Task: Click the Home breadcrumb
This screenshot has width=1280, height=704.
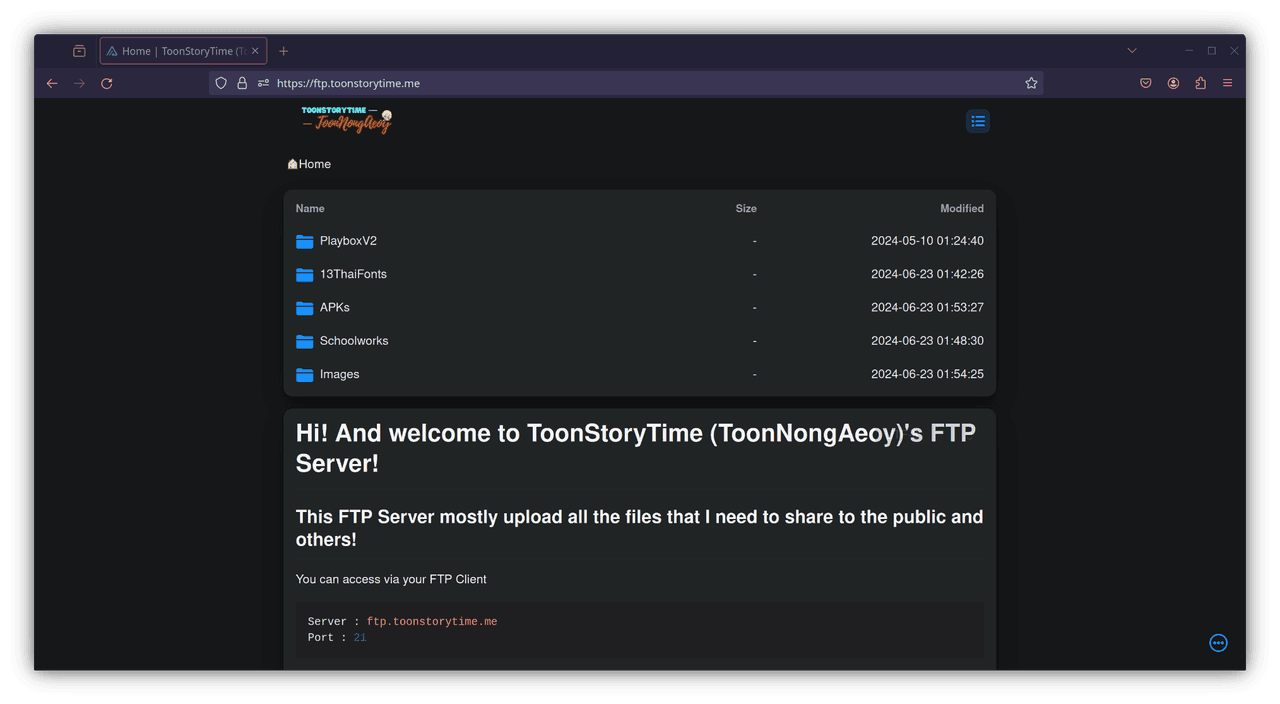Action: pos(314,164)
